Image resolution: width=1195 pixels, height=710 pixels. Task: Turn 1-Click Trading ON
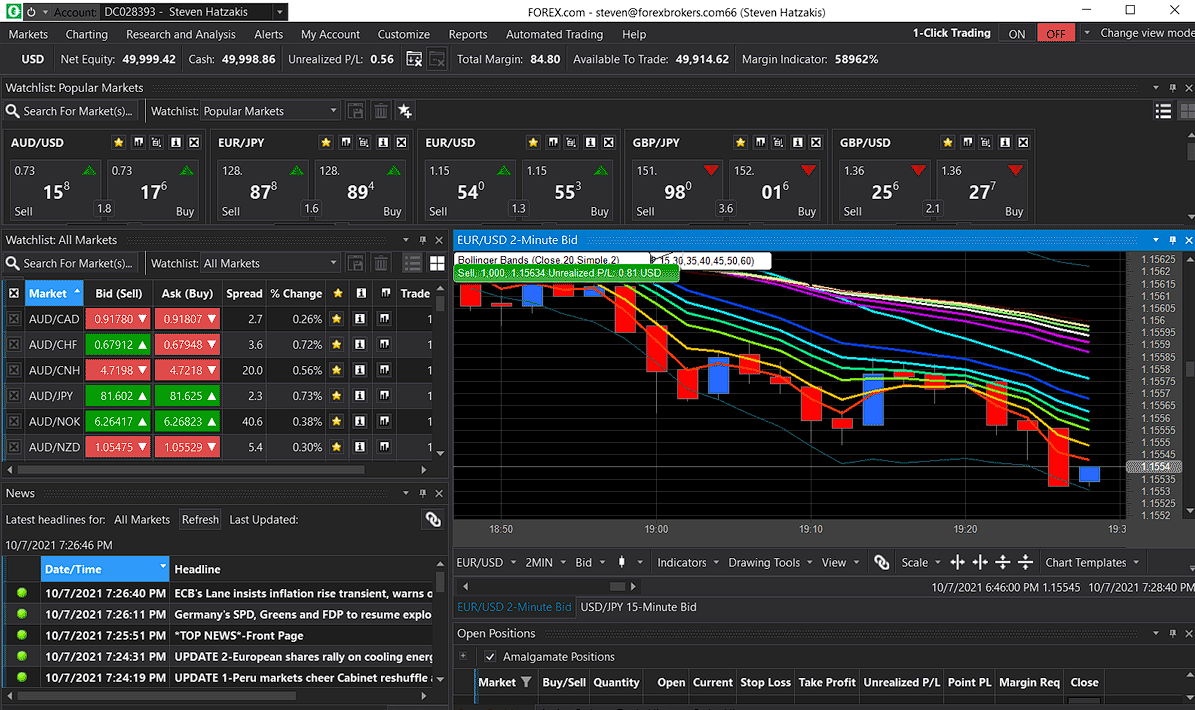(x=1017, y=33)
